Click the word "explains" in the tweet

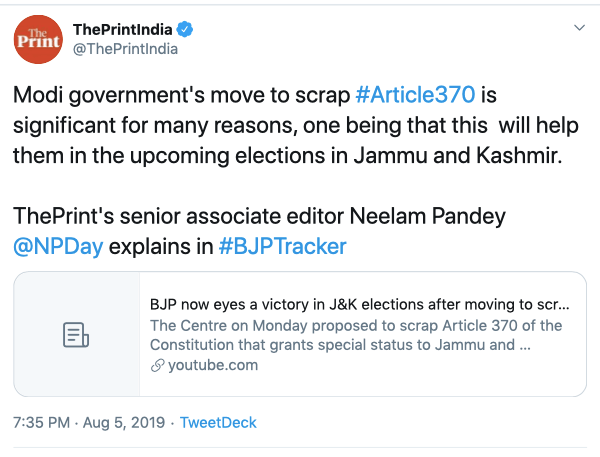coord(161,247)
